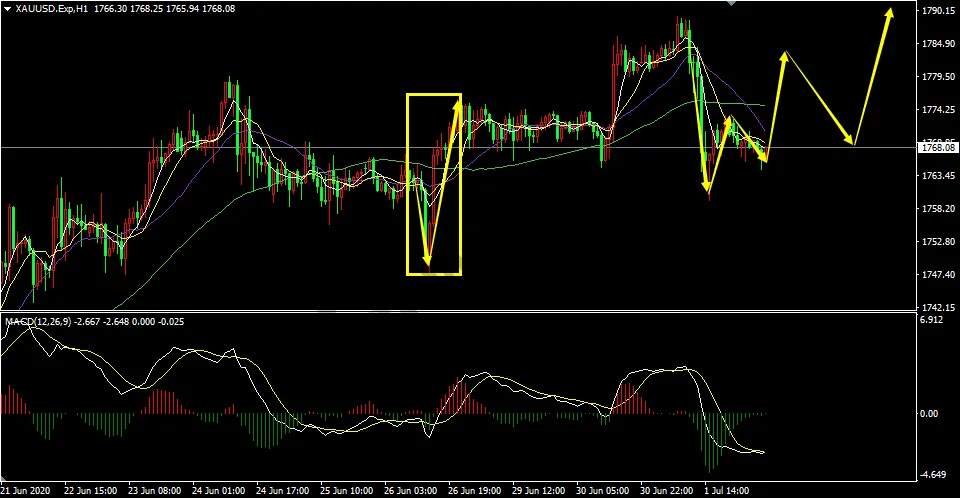This screenshot has height=498, width=960.
Task: Click the 23 Jun 08:00 time label
Action: [x=154, y=491]
